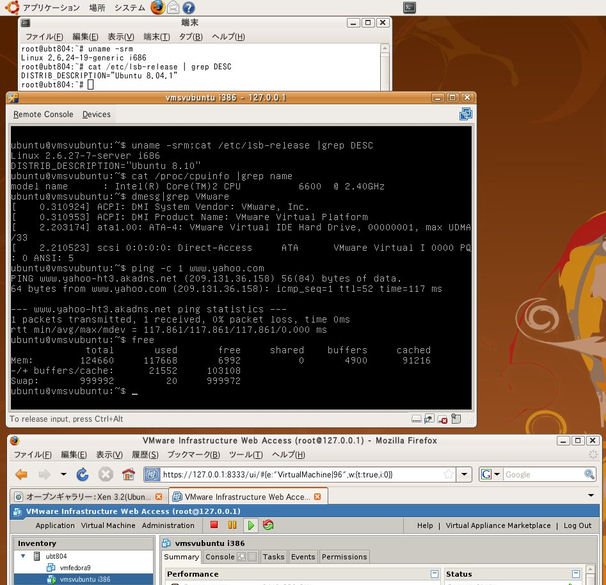606x585 pixels.
Task: Switch to the Events tab
Action: click(x=303, y=557)
